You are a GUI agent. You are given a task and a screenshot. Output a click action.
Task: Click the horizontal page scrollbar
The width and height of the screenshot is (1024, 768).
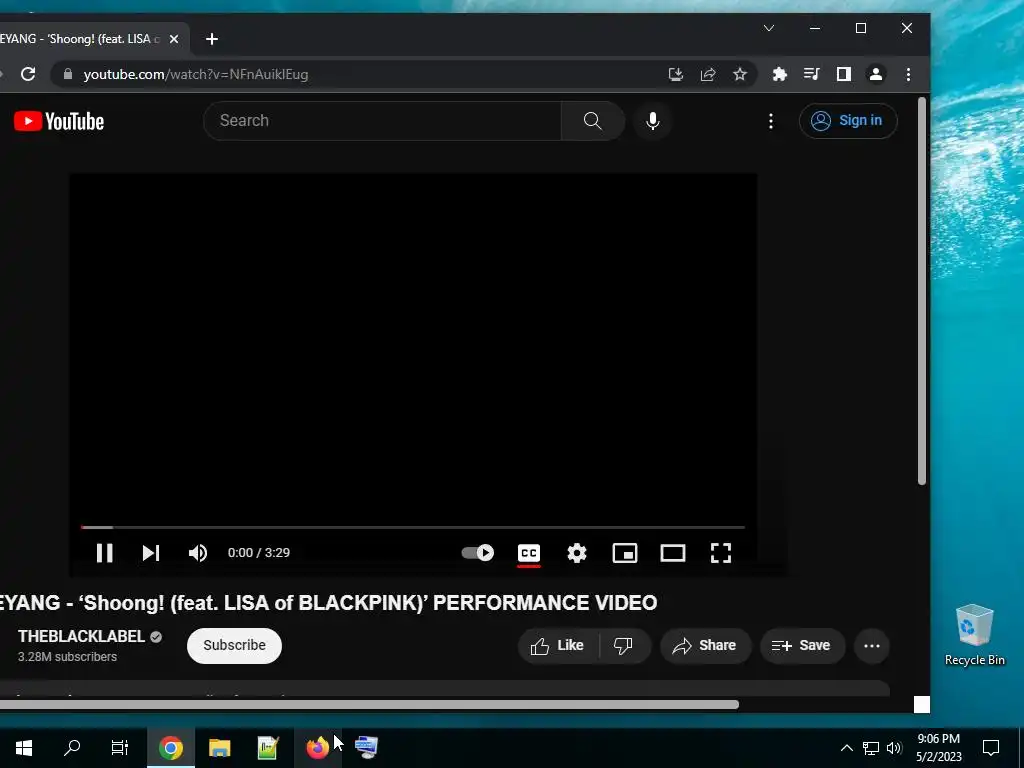[369, 705]
